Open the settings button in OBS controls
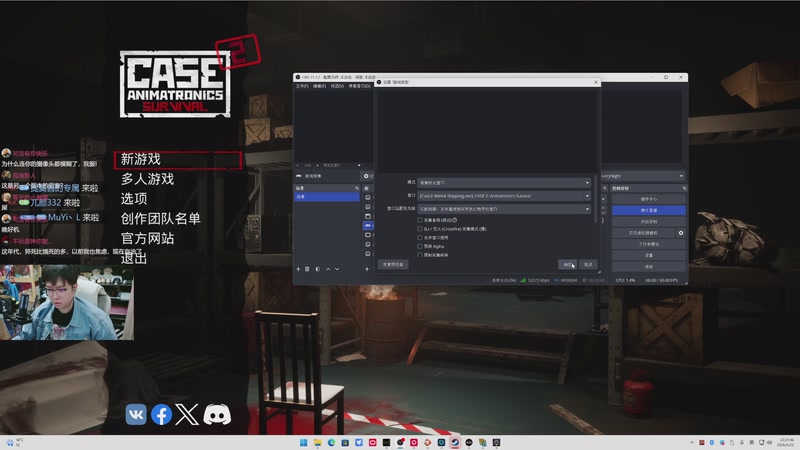Image resolution: width=800 pixels, height=450 pixels. pos(648,255)
